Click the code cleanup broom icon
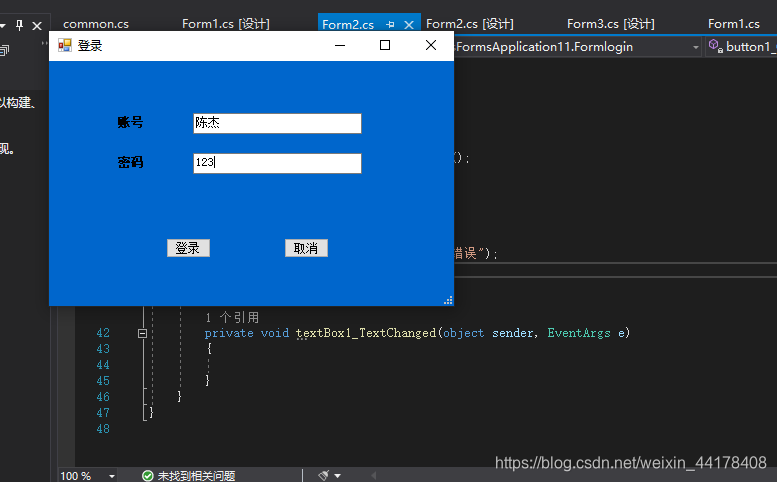The width and height of the screenshot is (777, 482). point(324,476)
